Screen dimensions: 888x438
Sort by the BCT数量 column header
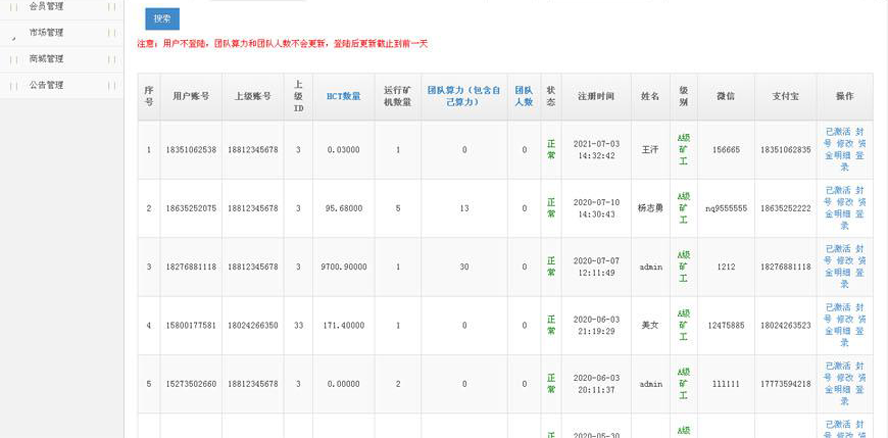click(x=343, y=96)
